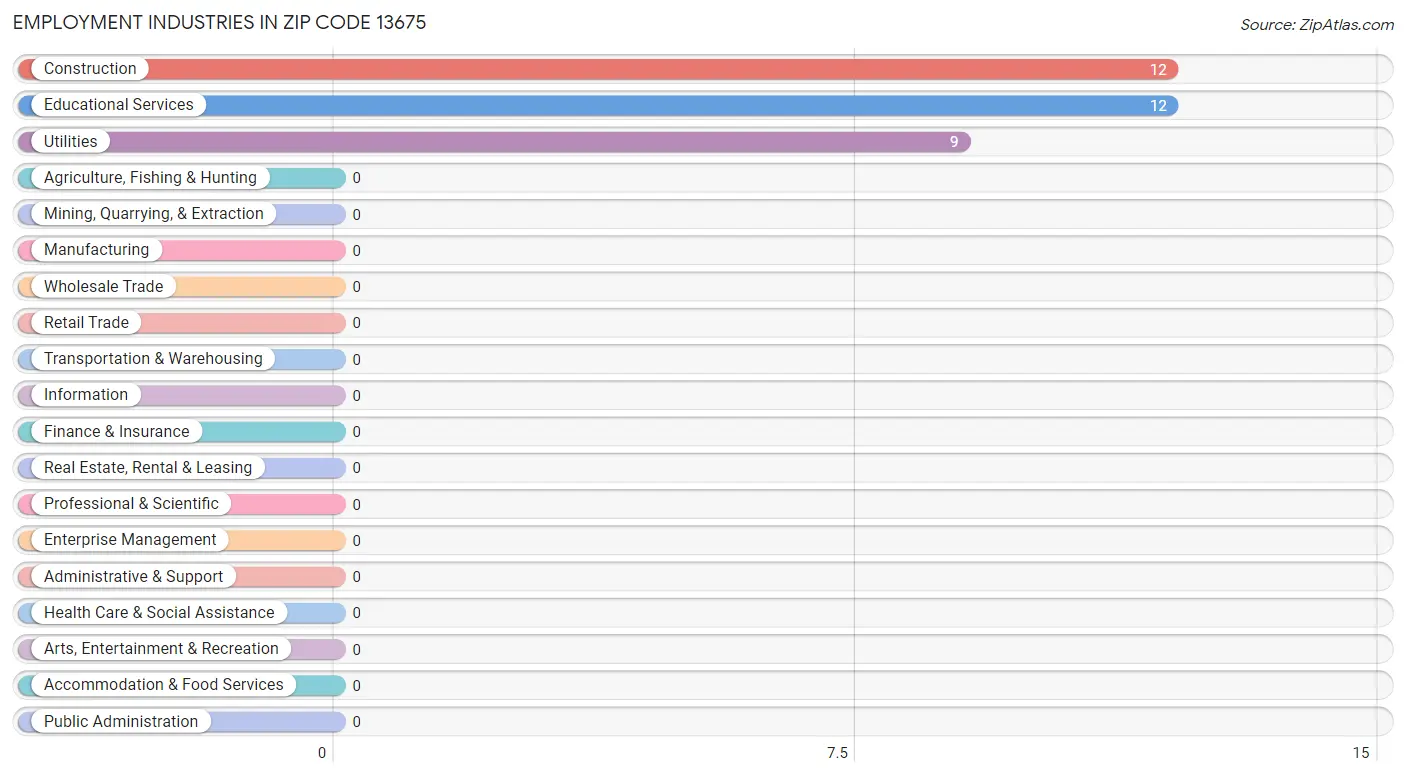Click the Retail Trade label
The width and height of the screenshot is (1406, 776).
pos(86,323)
